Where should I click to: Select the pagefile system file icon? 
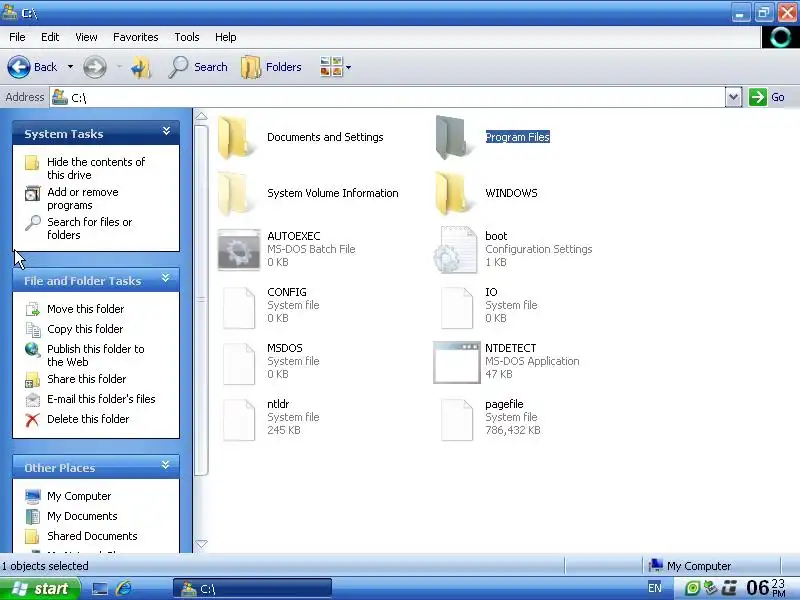click(x=457, y=420)
